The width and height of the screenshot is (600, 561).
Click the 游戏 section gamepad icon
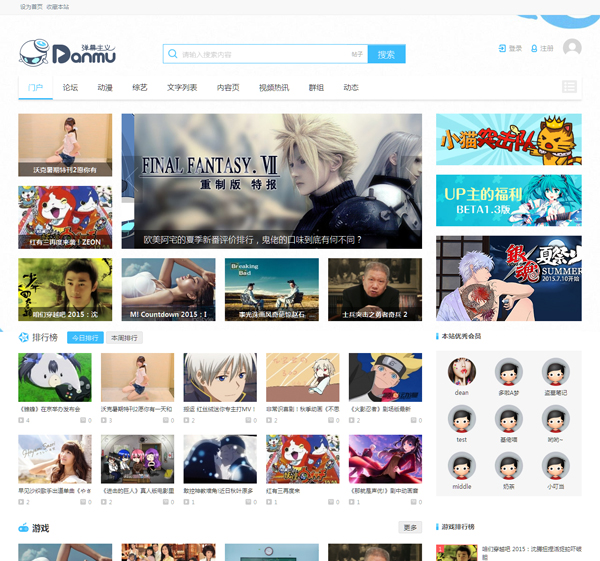23,528
